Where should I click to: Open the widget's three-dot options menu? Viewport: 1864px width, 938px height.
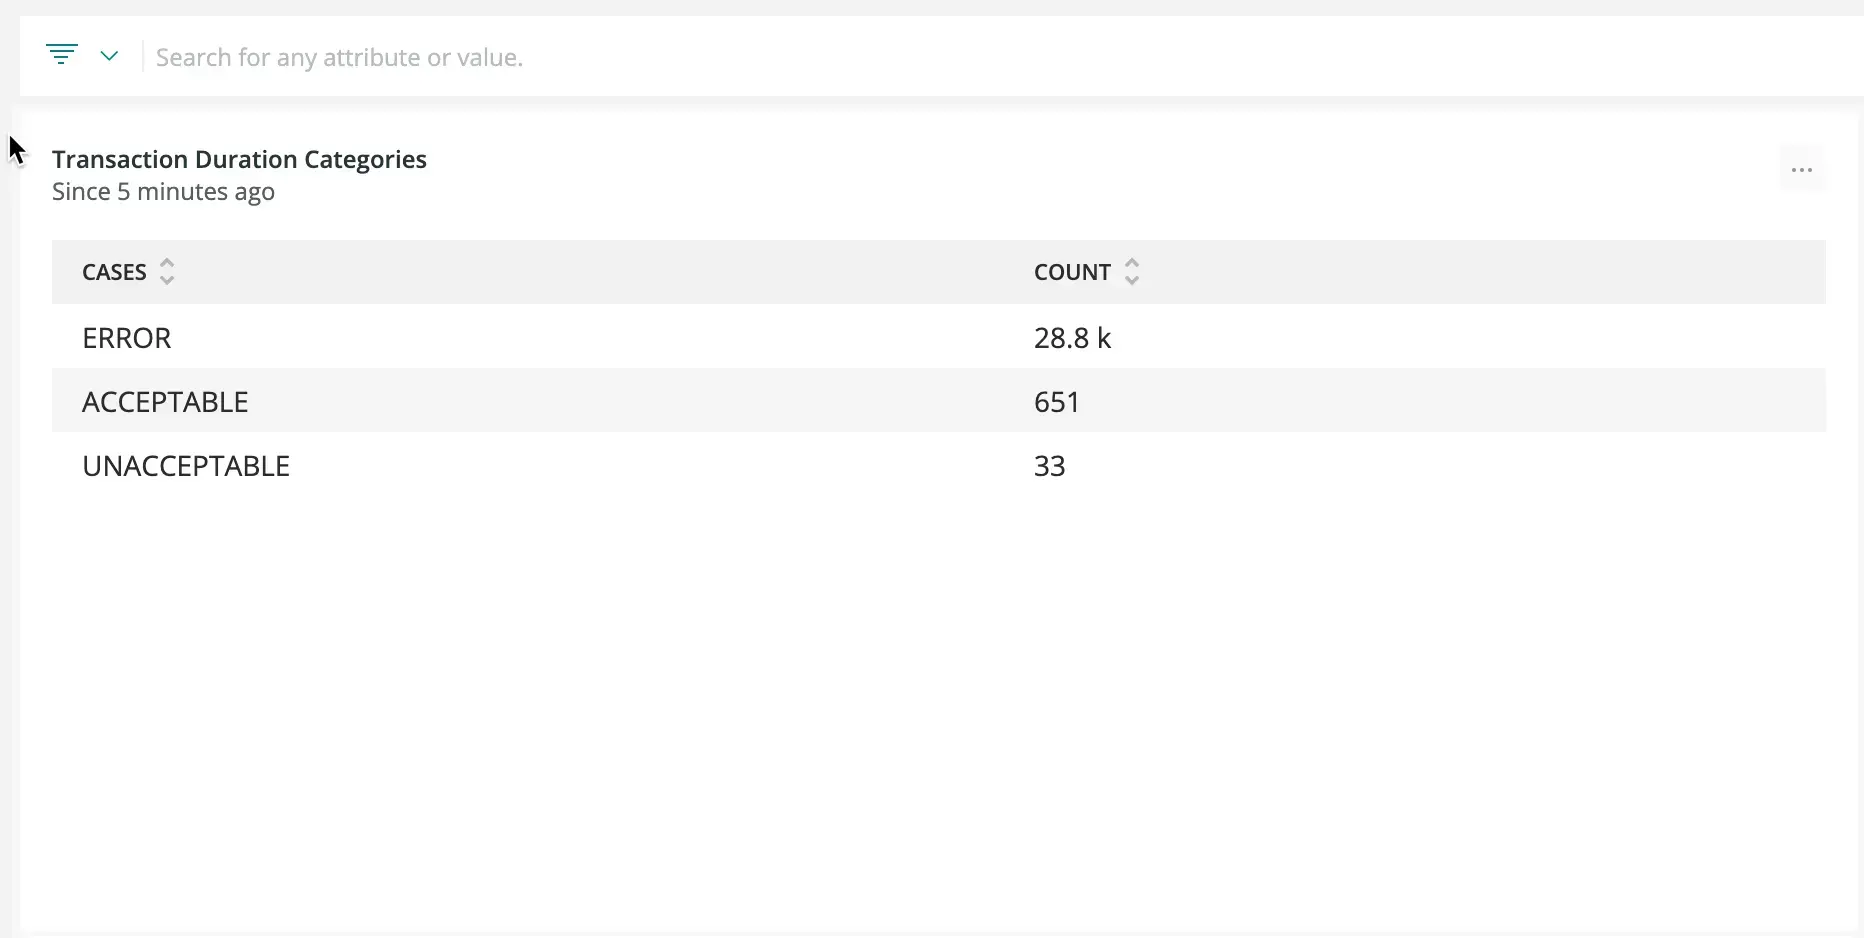click(x=1801, y=170)
